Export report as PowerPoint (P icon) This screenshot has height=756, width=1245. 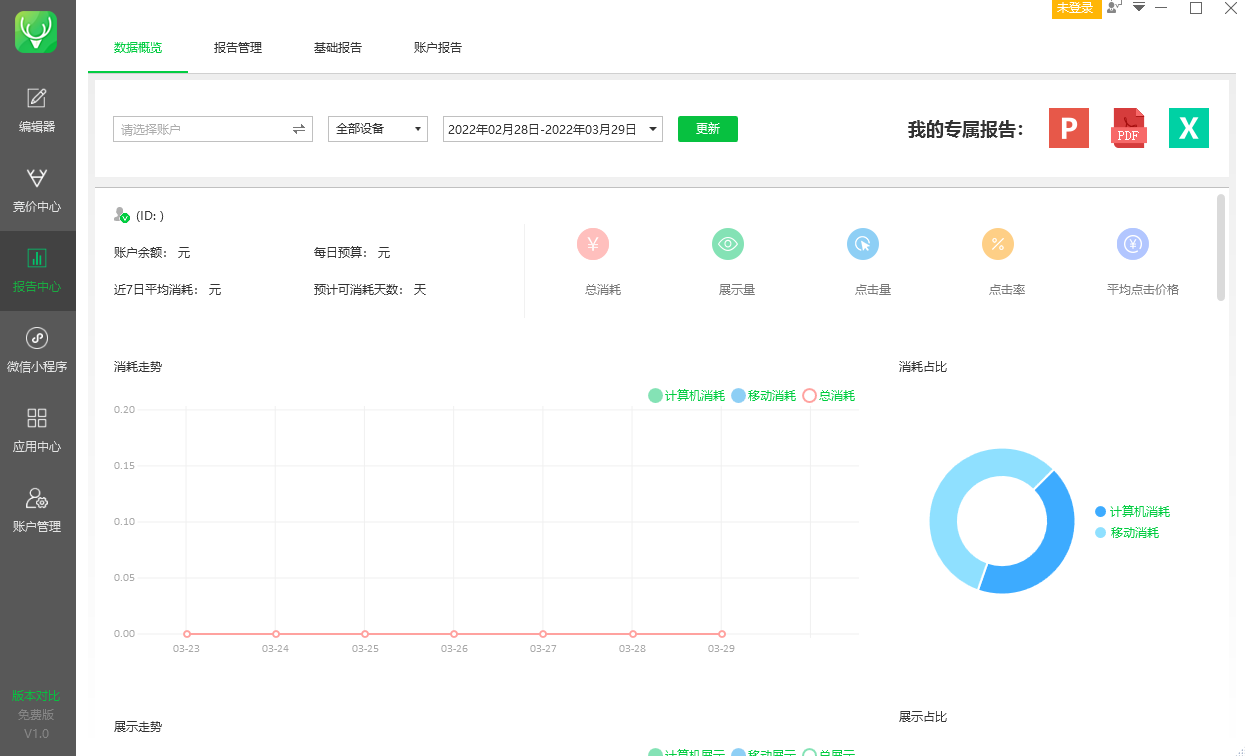tap(1068, 128)
